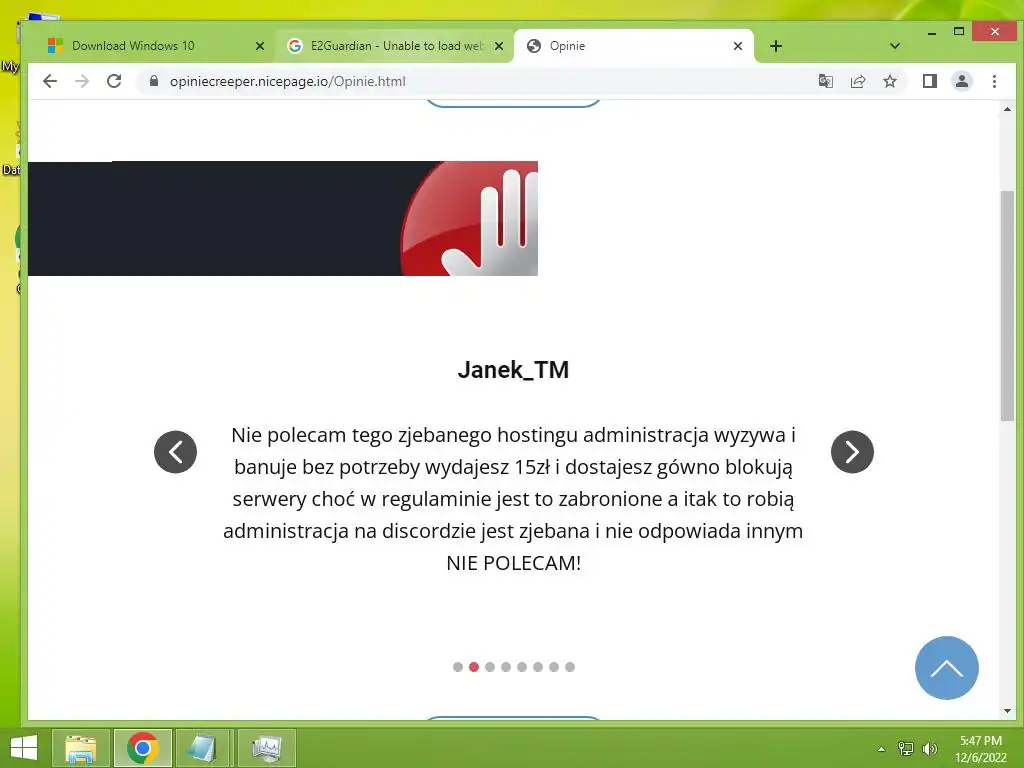Select fifth carousel dot
This screenshot has height=768, width=1024.
click(522, 667)
